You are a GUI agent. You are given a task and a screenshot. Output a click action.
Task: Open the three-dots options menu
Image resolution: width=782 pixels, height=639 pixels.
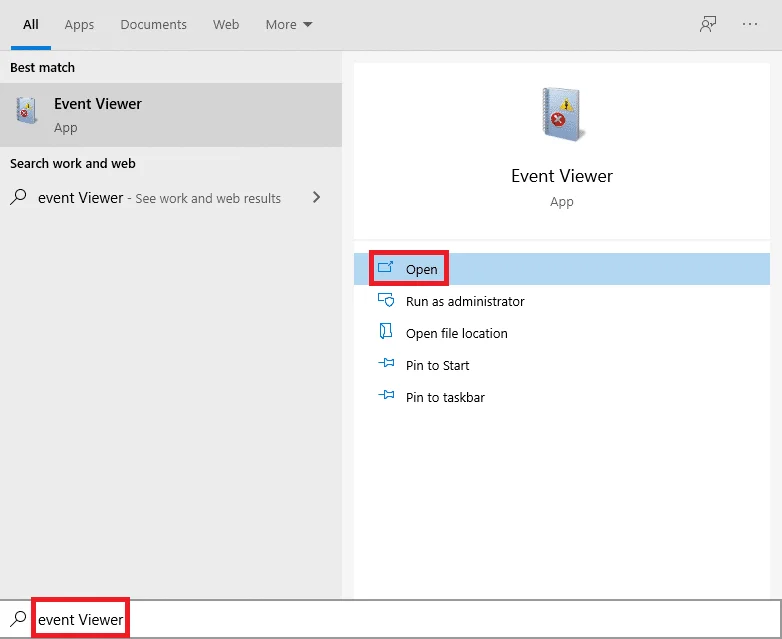click(x=750, y=24)
